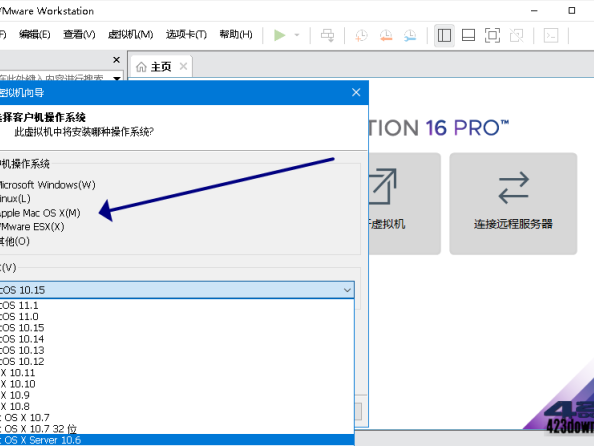The width and height of the screenshot is (594, 446).
Task: Choose X 10.8 from version list
Action: tap(177, 407)
